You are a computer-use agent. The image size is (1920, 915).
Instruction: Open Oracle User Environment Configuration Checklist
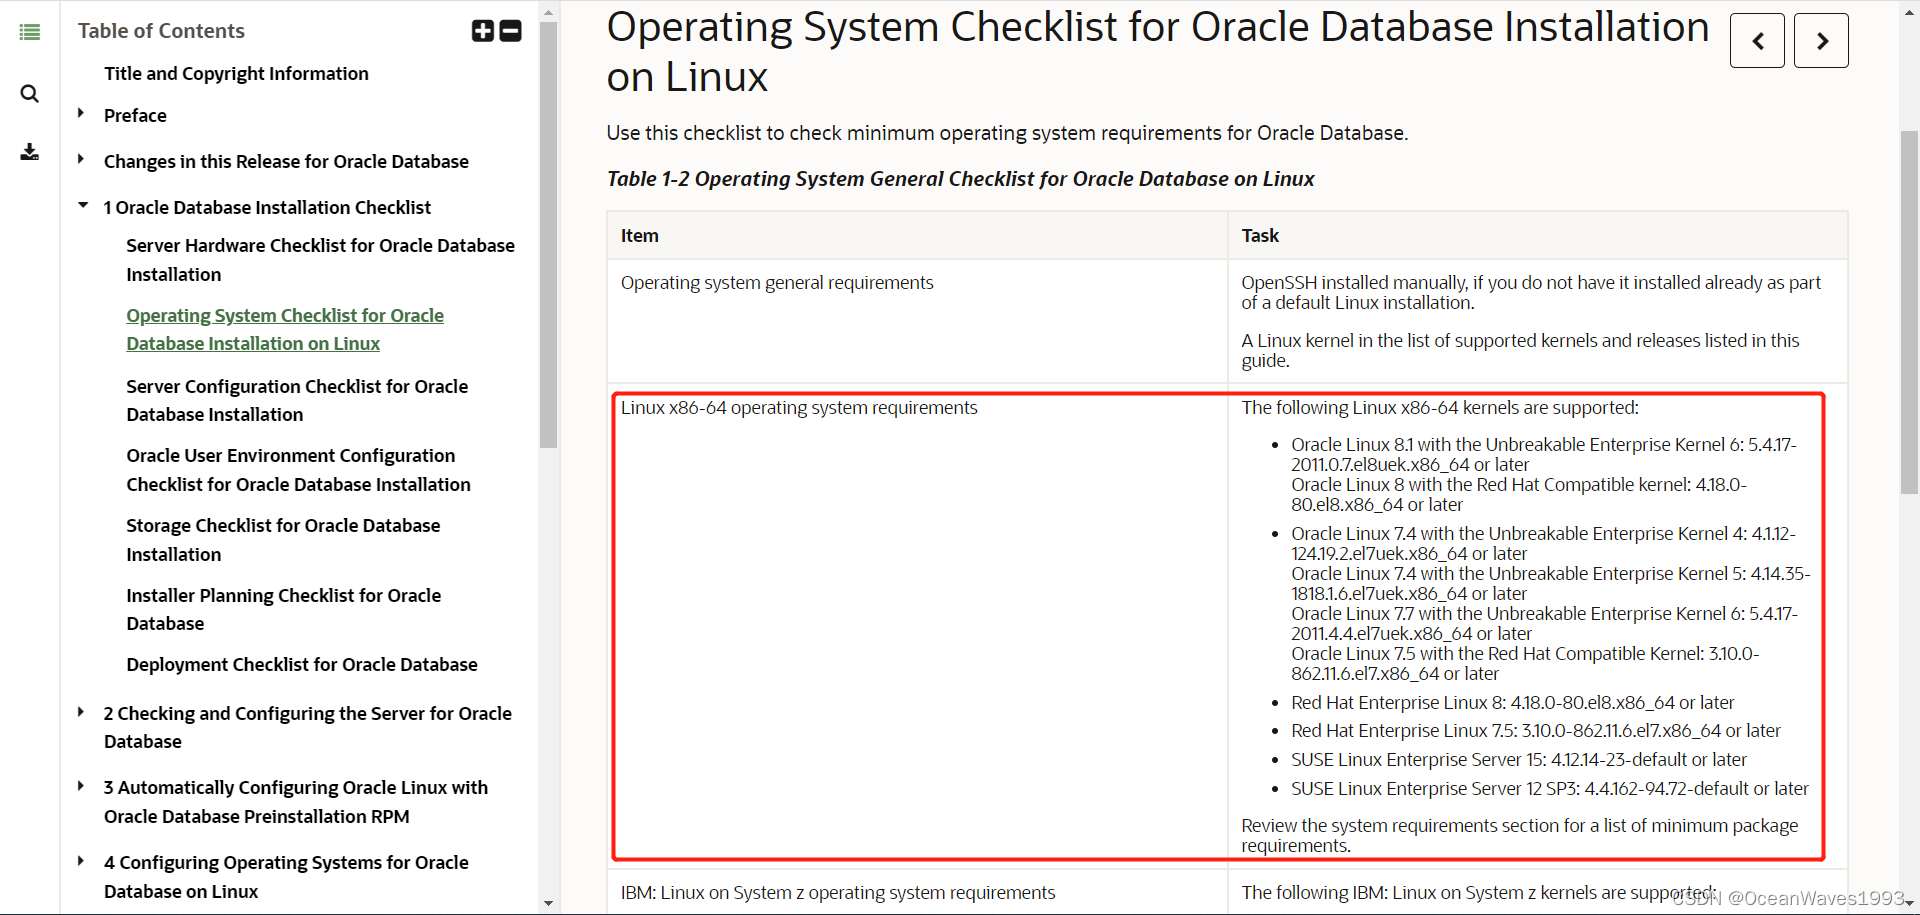pos(298,470)
